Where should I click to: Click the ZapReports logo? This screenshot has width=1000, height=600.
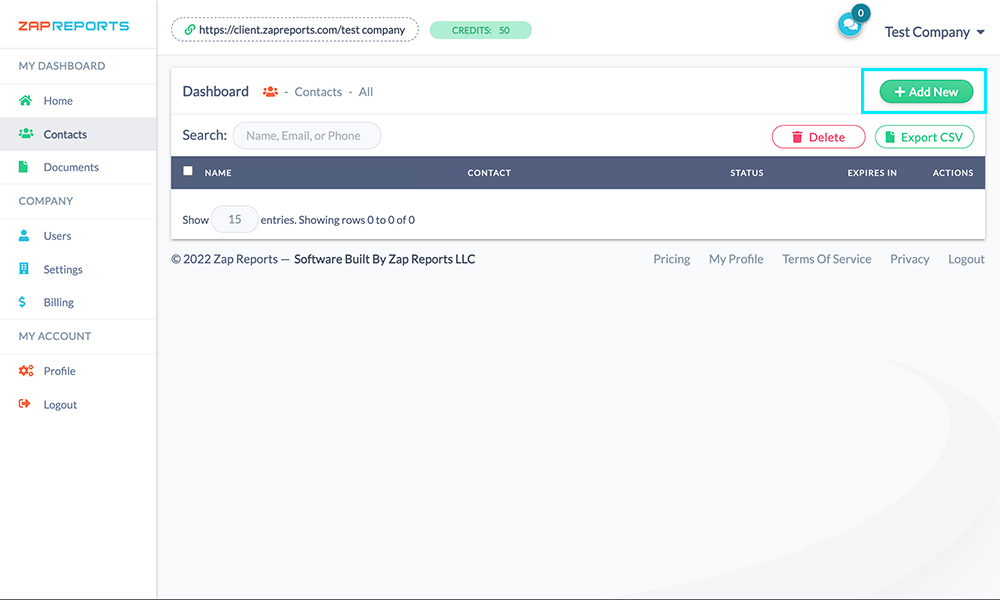click(x=73, y=26)
